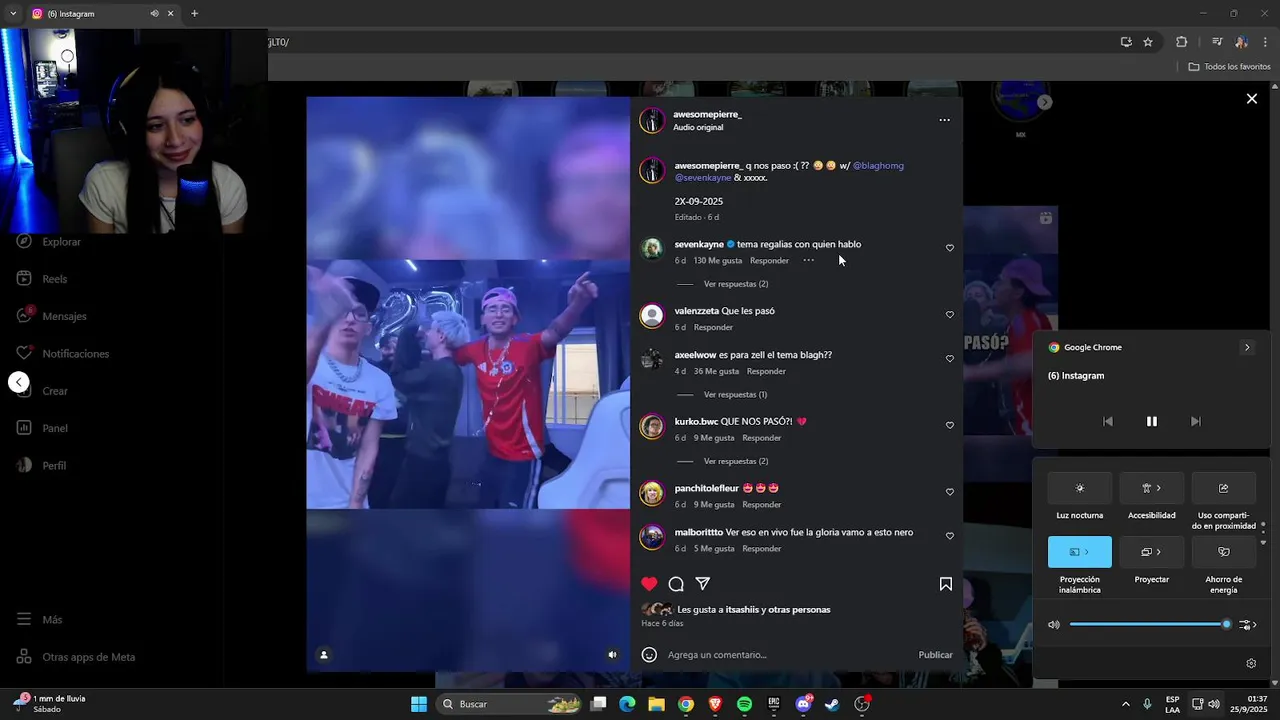Bookmark page with Chrome star icon
This screenshot has width=1280, height=720.
coord(1148,42)
